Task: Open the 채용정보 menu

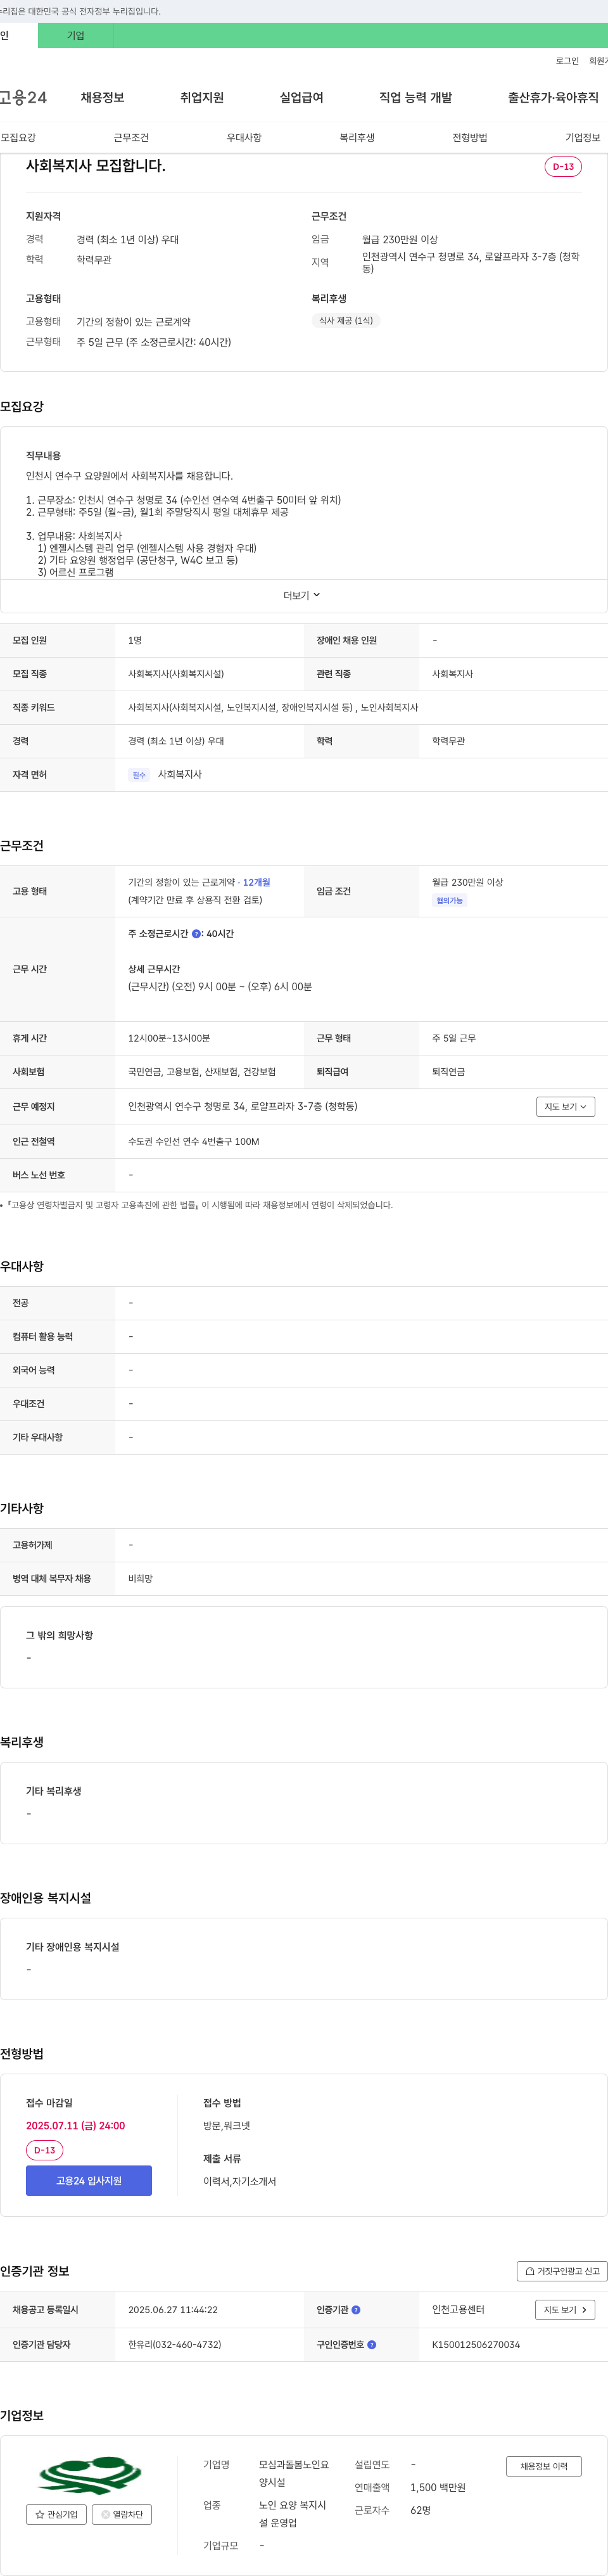Action: [102, 97]
